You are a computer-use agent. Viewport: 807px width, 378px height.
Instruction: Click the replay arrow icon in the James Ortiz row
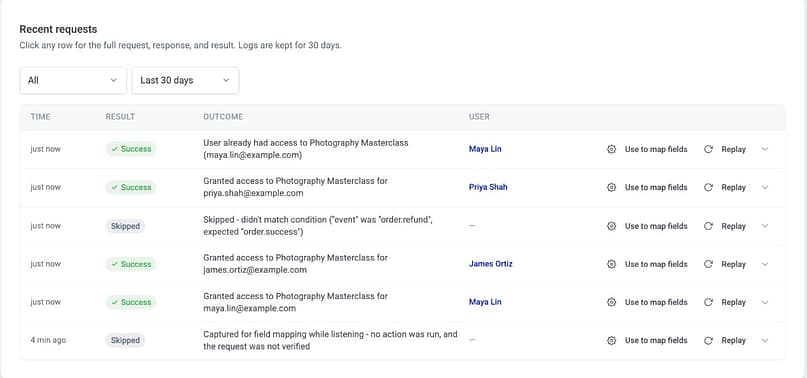pyautogui.click(x=708, y=264)
